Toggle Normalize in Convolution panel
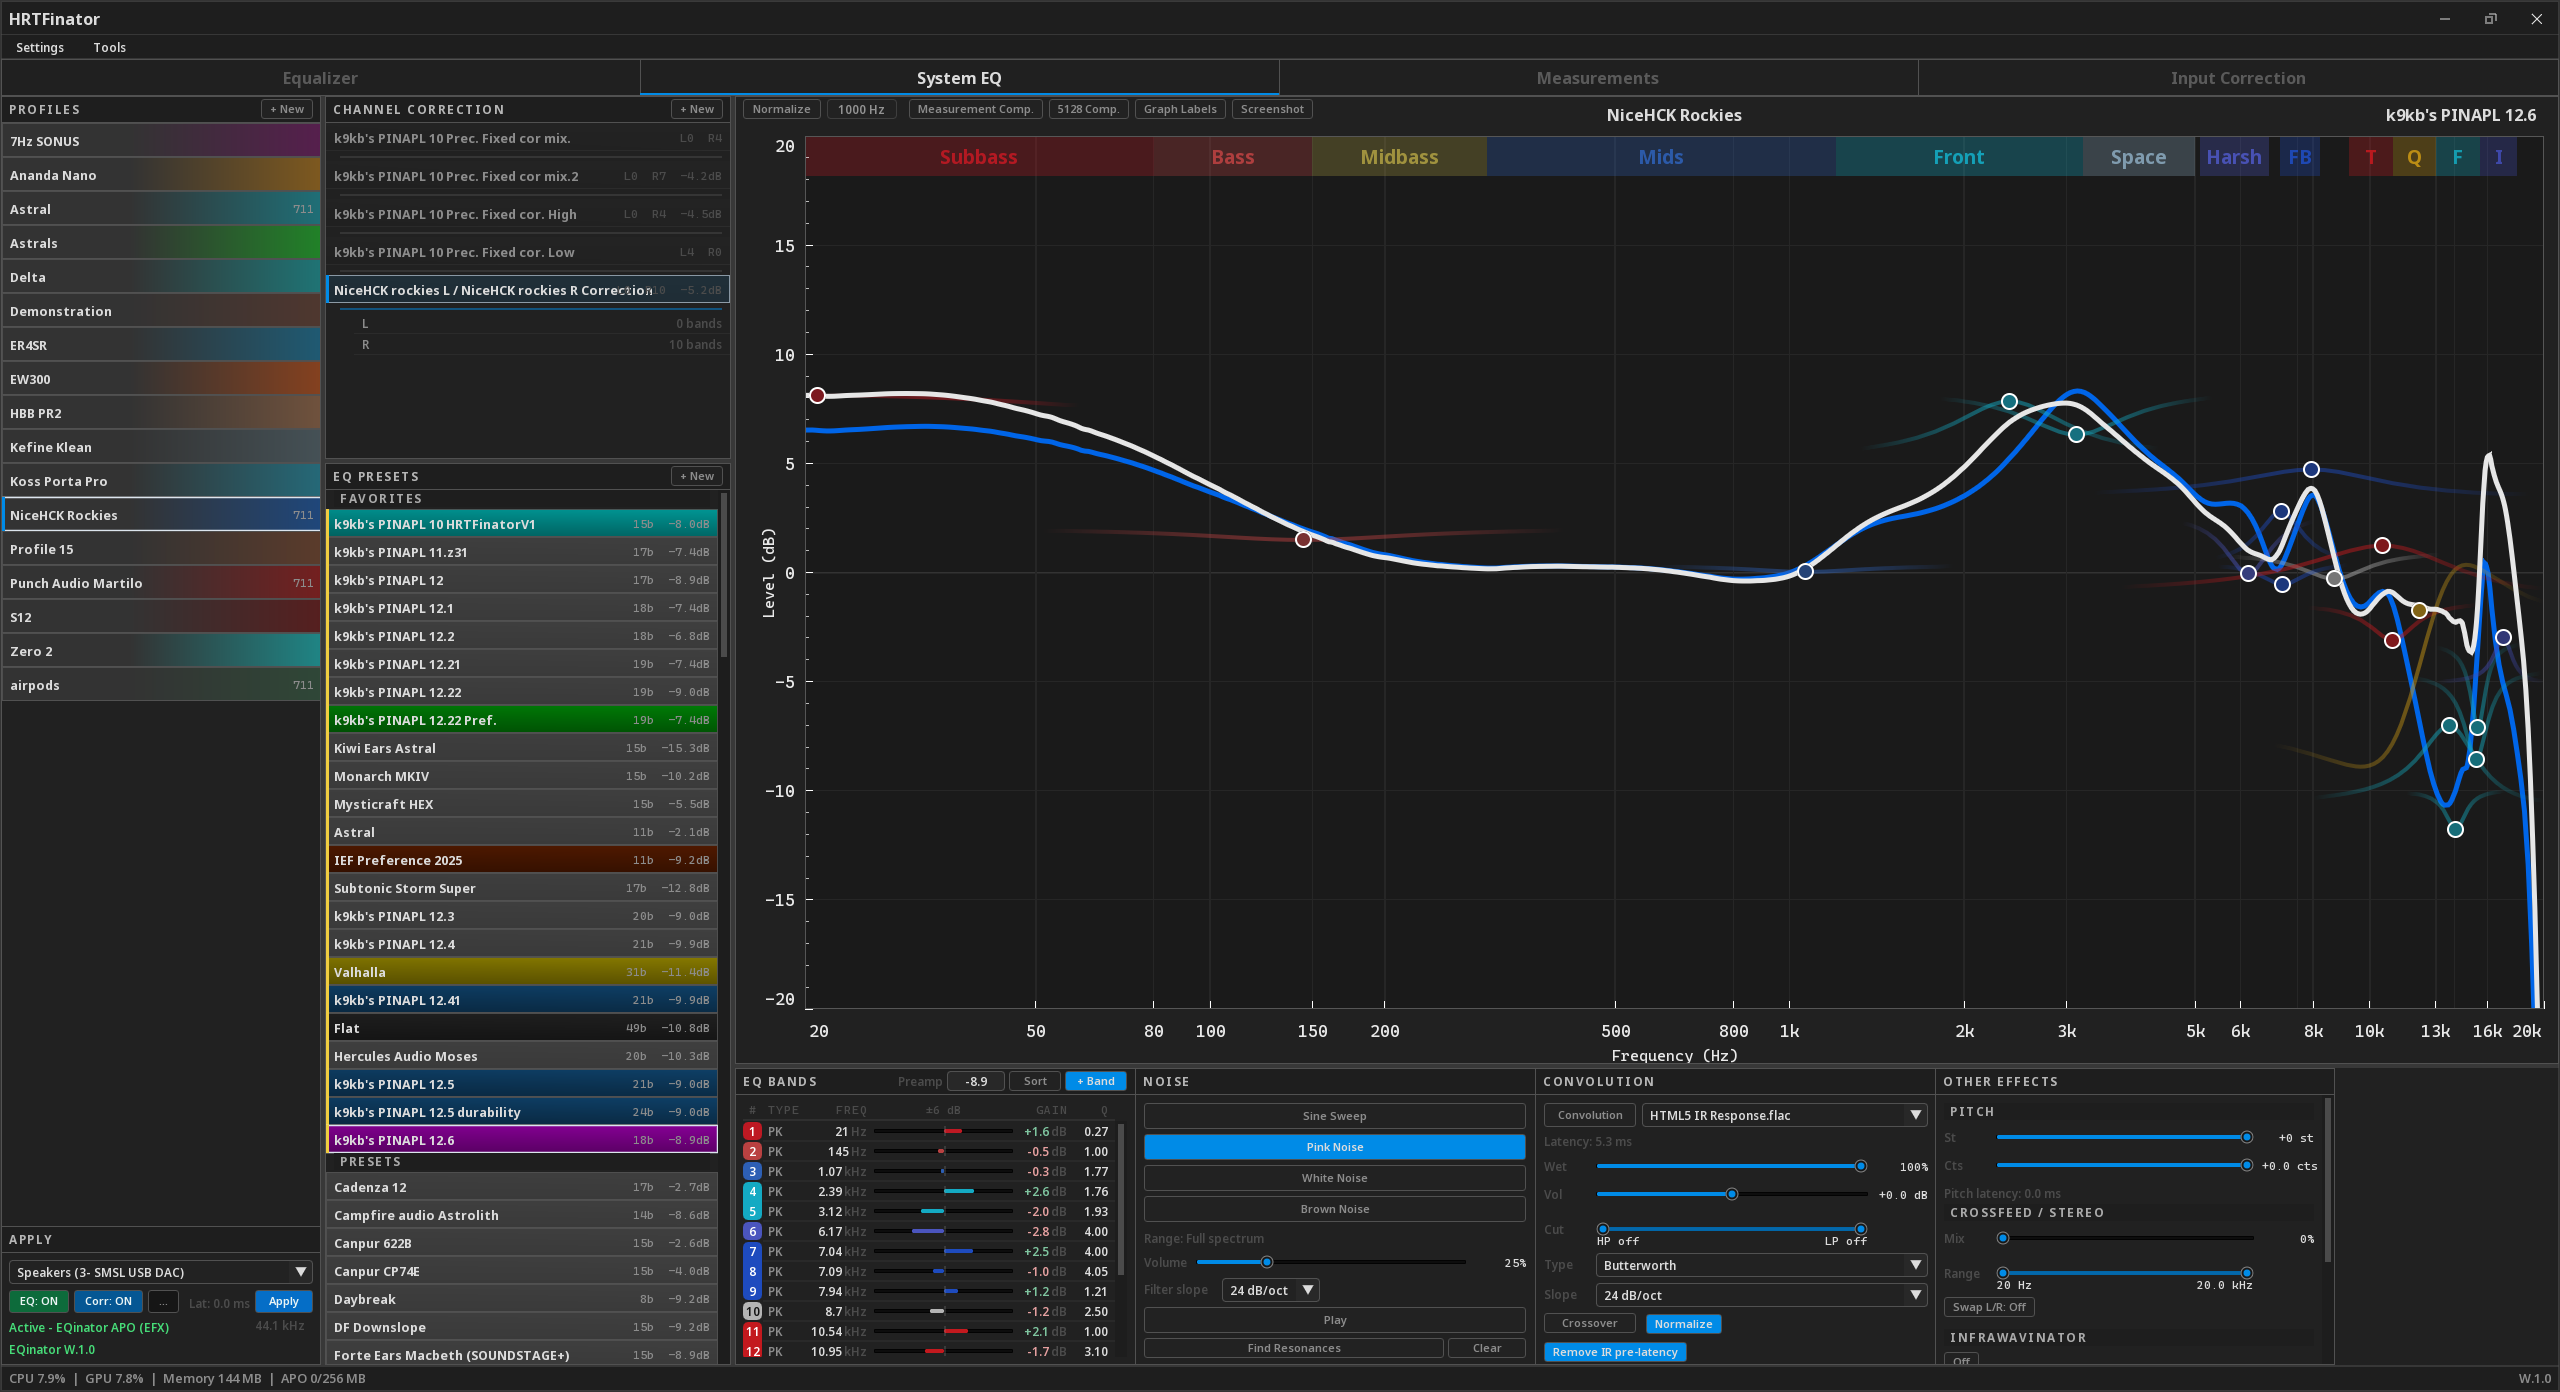 [1683, 1323]
